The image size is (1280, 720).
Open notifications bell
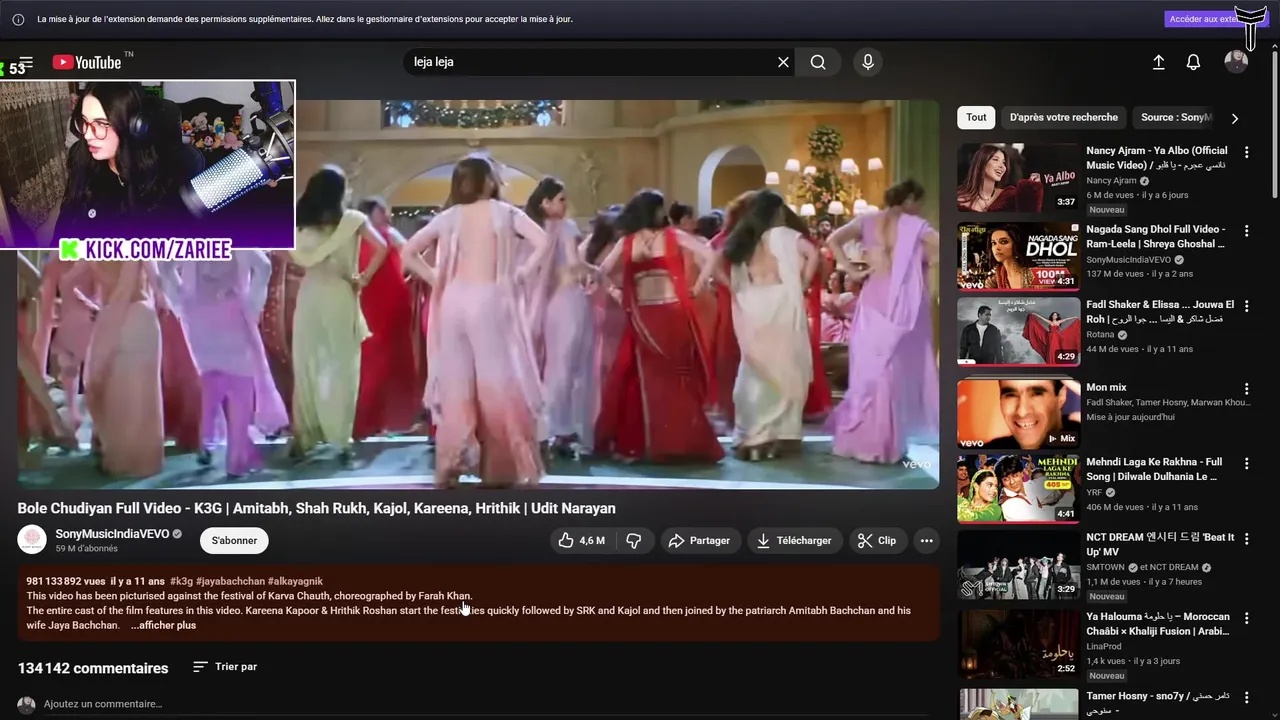tap(1193, 62)
